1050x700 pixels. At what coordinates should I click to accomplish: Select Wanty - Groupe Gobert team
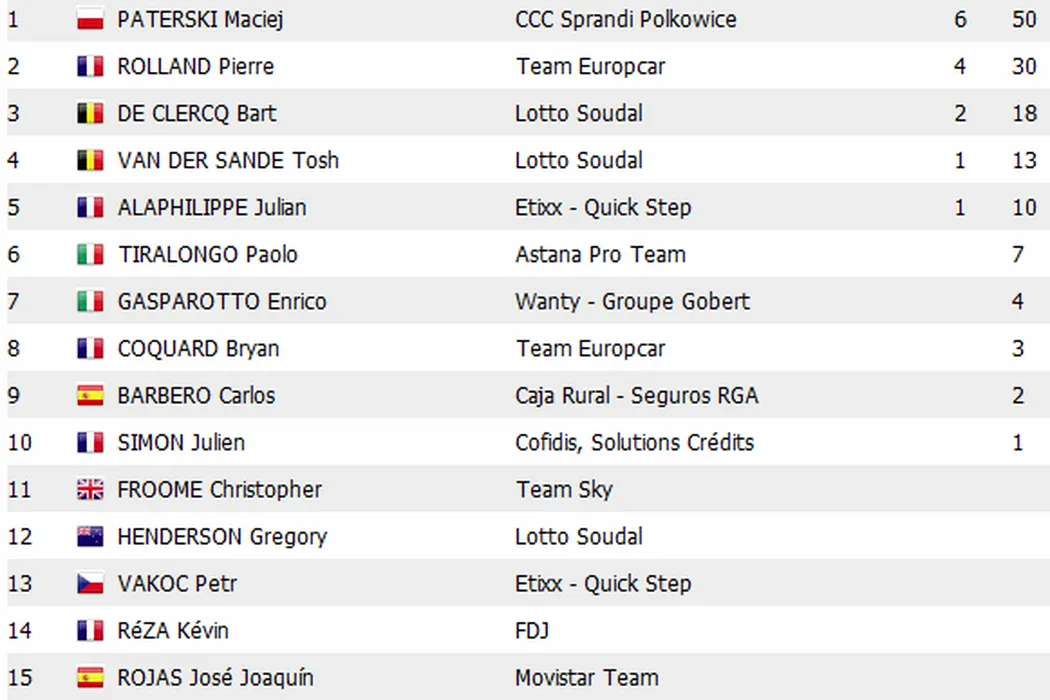tap(632, 301)
